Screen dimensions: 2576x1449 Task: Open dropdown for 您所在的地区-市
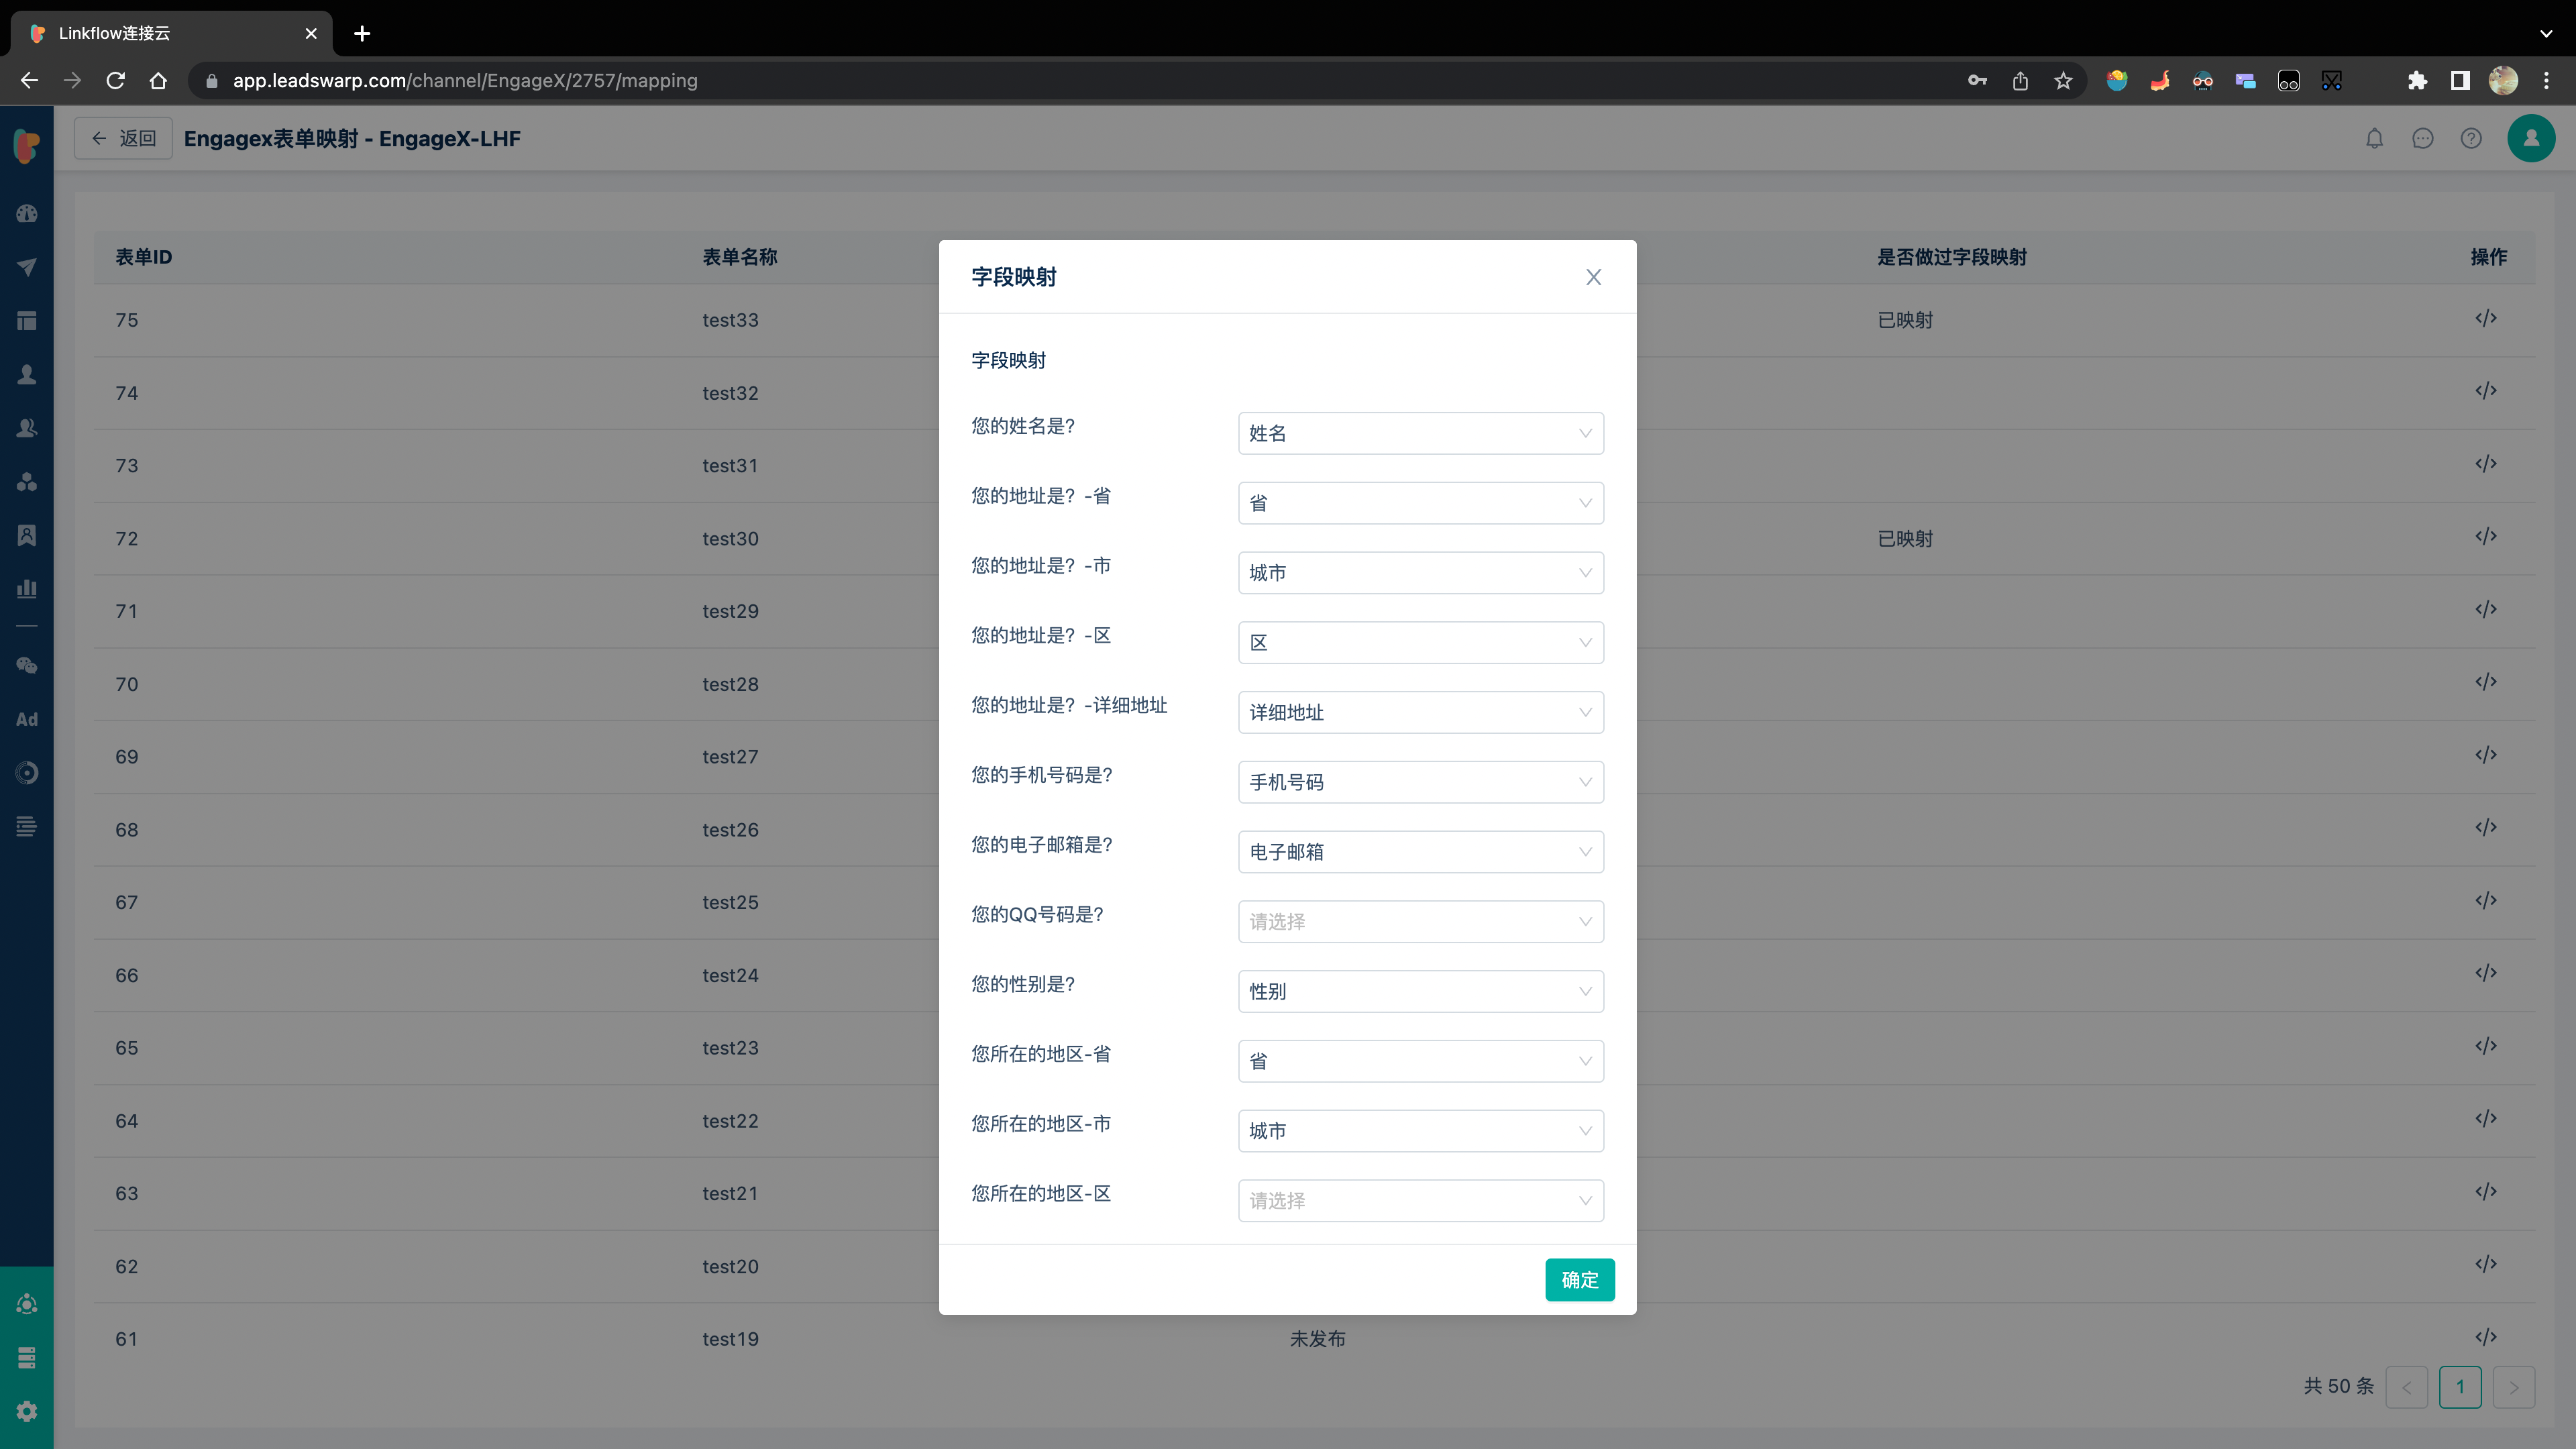[x=1420, y=1131]
